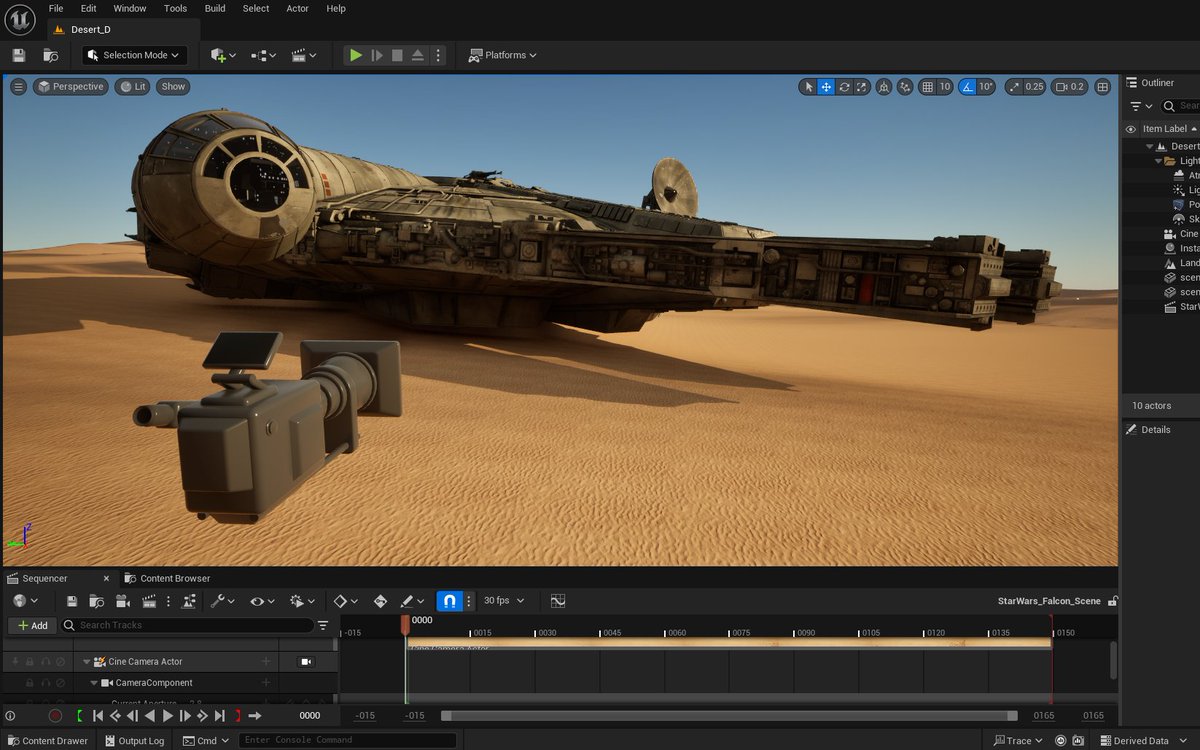Screen dimensions: 1200x750
Task: Click the Stop simulation square button
Action: click(x=397, y=55)
